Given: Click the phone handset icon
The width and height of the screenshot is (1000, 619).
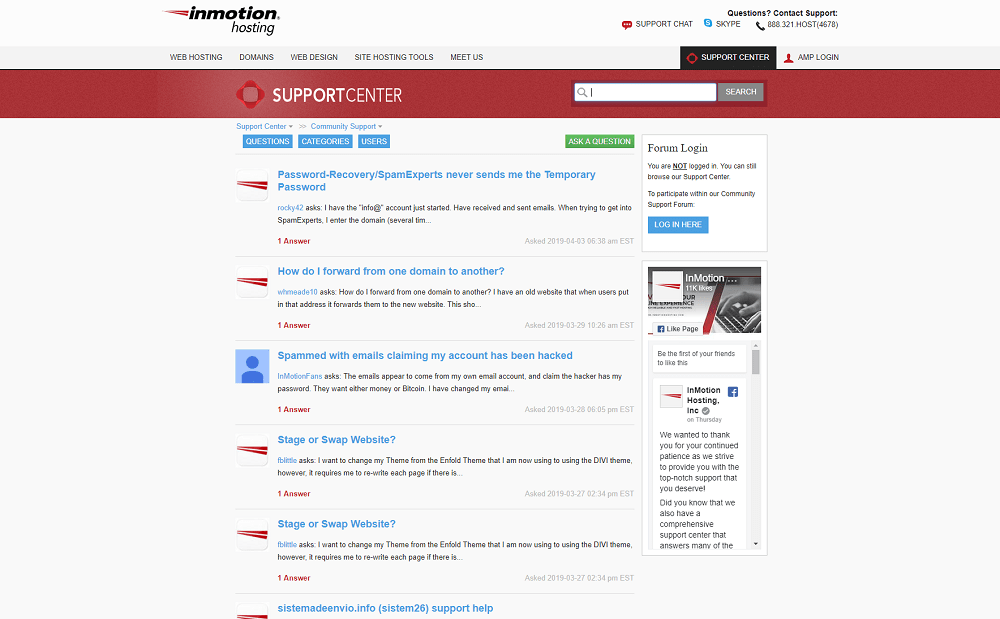Looking at the screenshot, I should coord(760,25).
